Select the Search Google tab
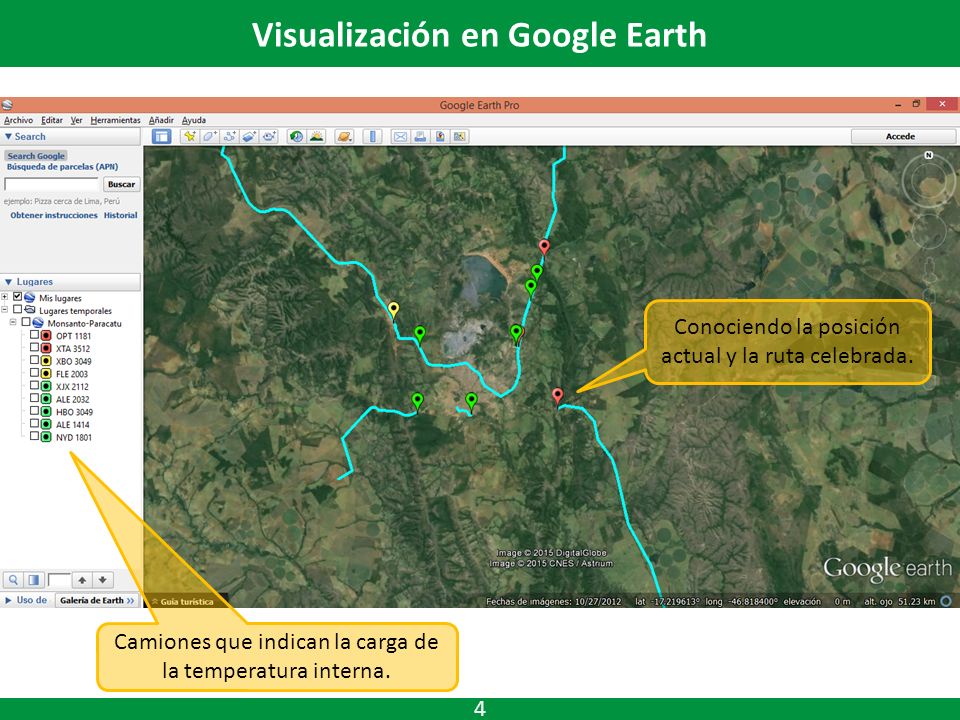 [36, 156]
